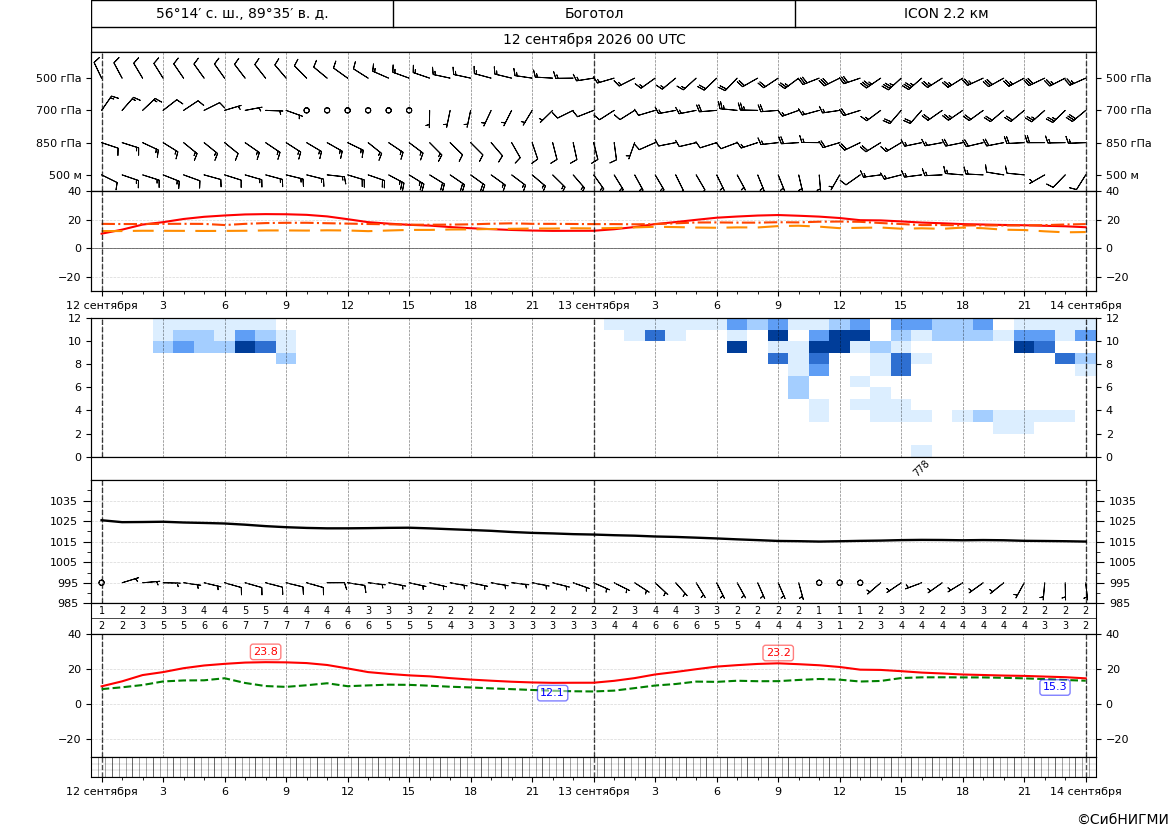Click the 12 сентября 2026 00 UTC heading
The image size is (1169, 827).
pyautogui.click(x=594, y=40)
